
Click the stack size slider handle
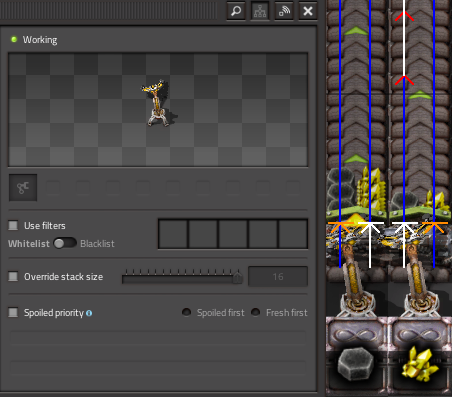[x=238, y=277]
